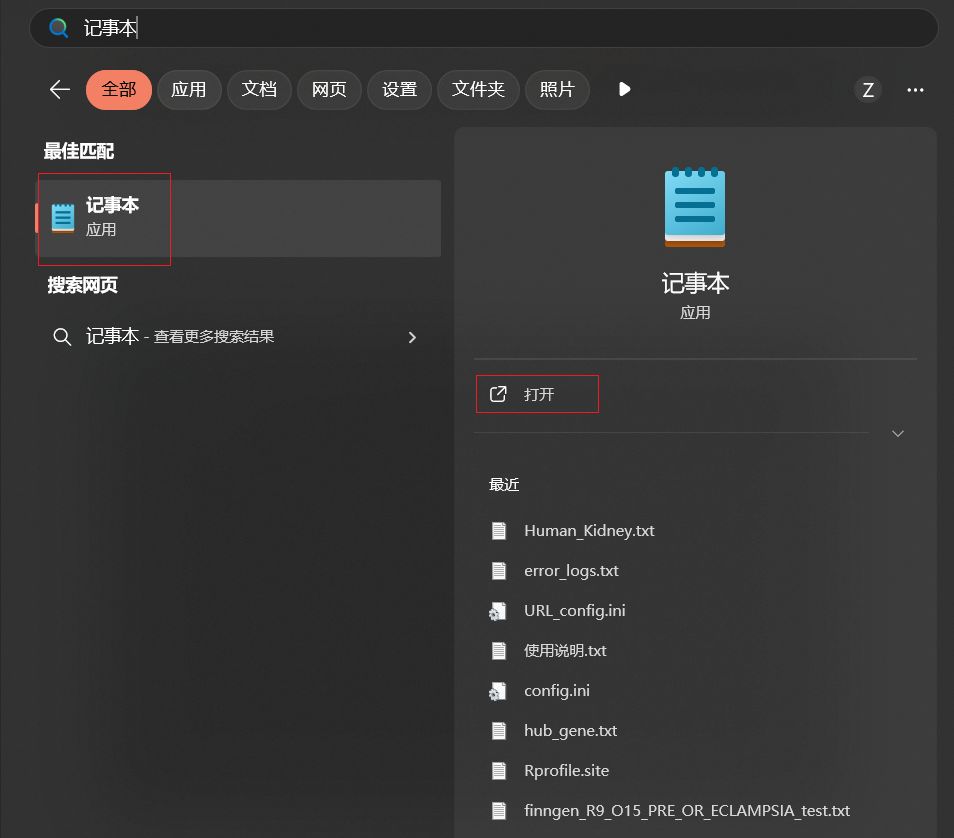Click into the 记事本 search input field
The width and height of the screenshot is (954, 838).
point(484,28)
